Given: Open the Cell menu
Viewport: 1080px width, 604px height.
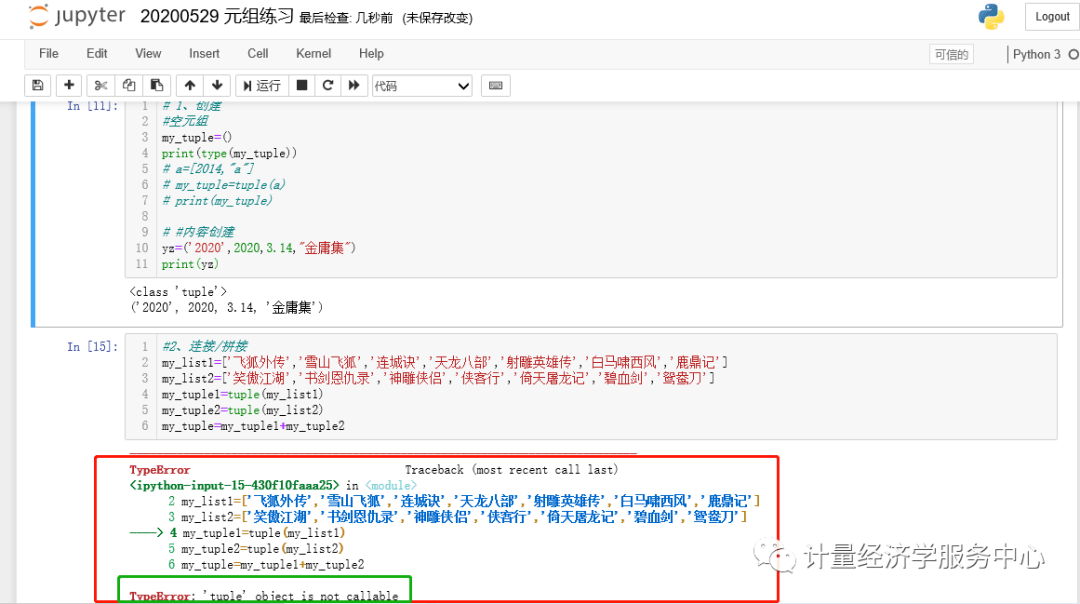Looking at the screenshot, I should click(x=260, y=53).
